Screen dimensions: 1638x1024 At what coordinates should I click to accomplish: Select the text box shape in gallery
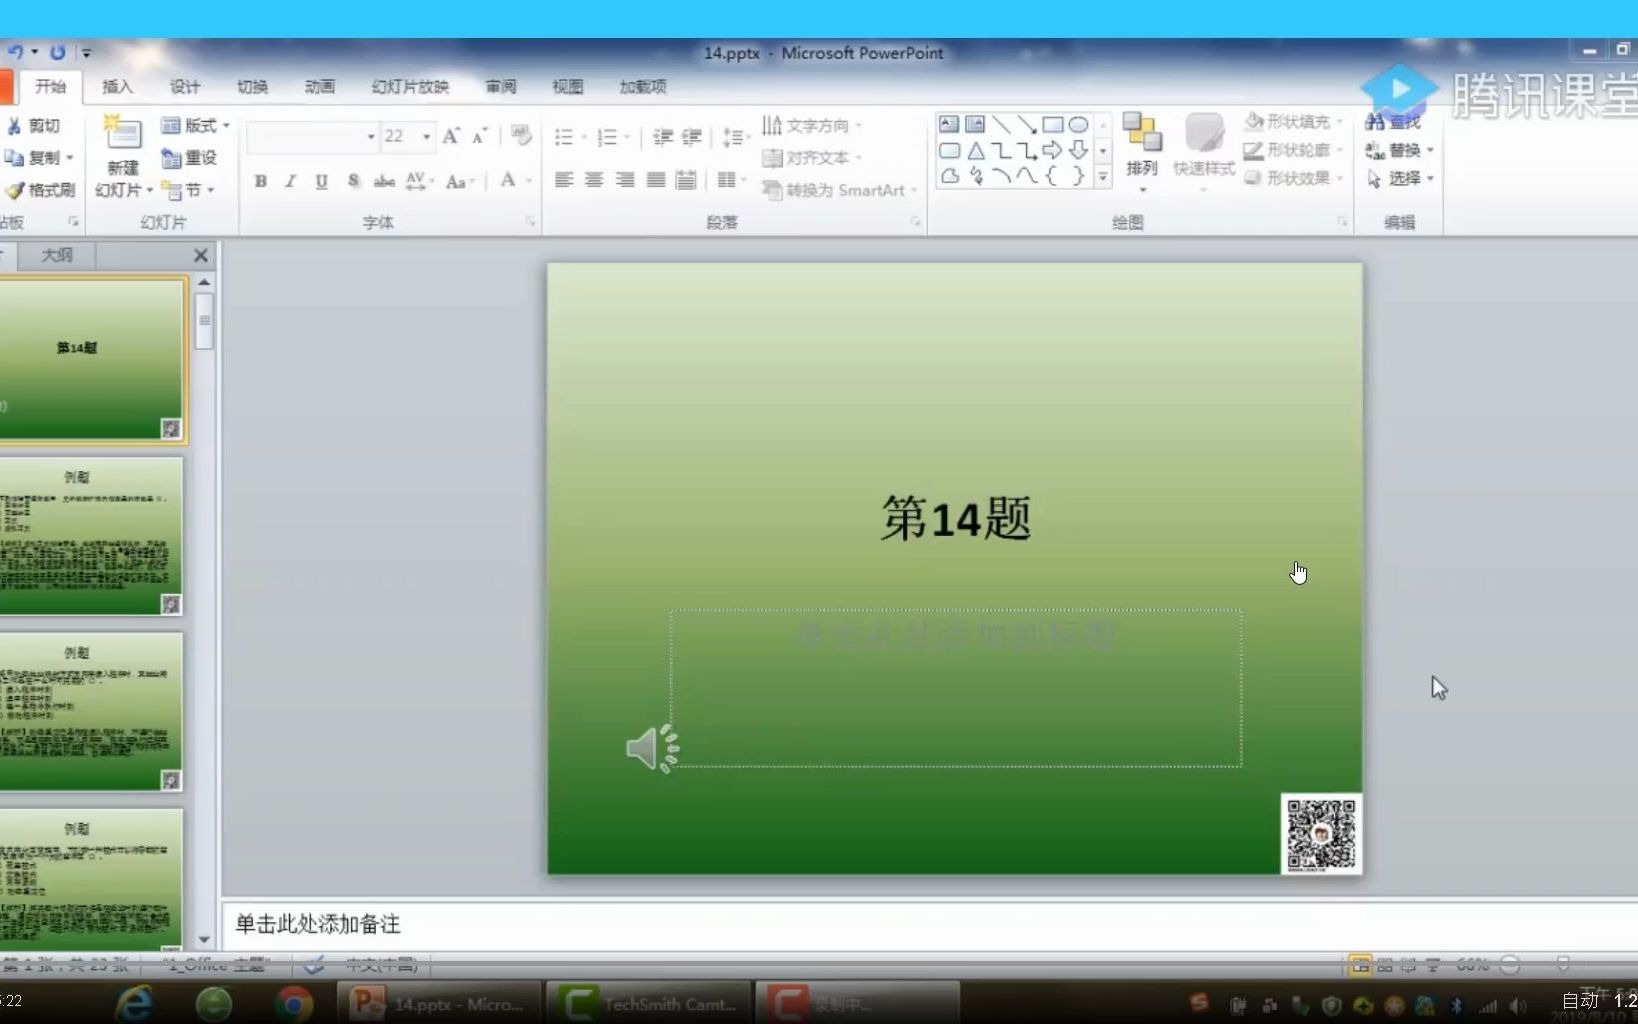(949, 125)
